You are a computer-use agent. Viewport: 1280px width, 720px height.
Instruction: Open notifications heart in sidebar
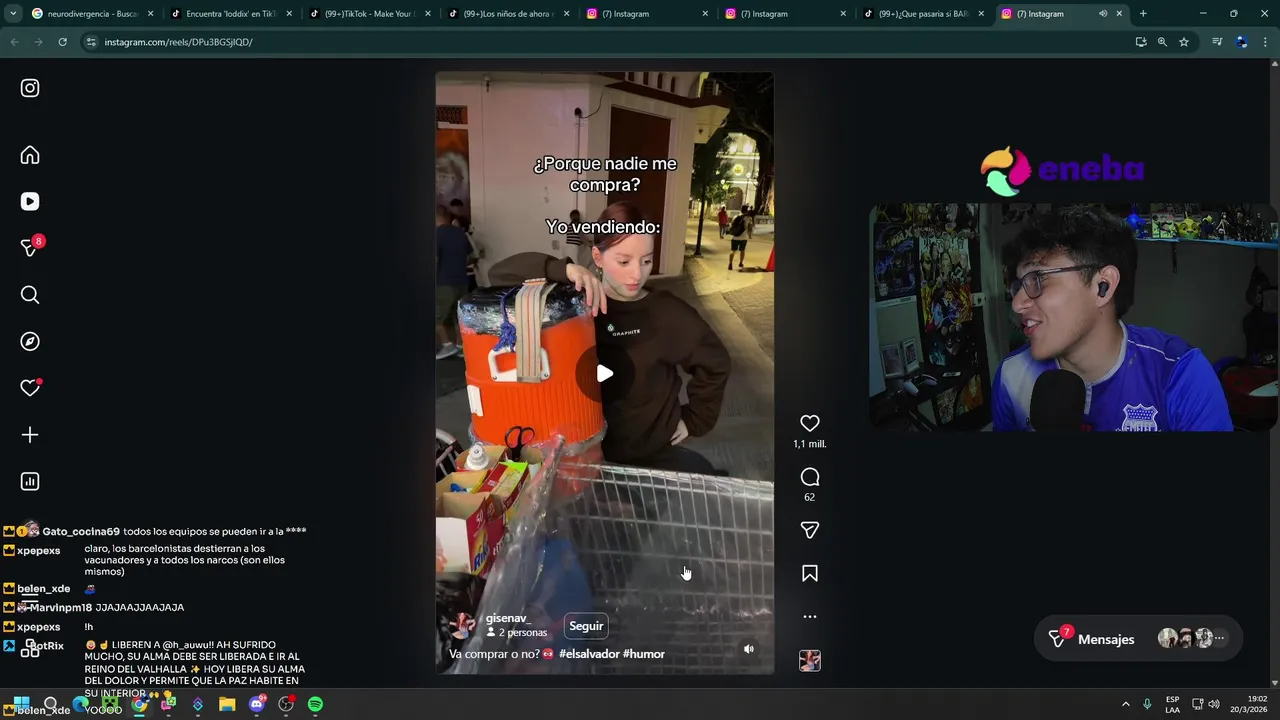point(30,388)
